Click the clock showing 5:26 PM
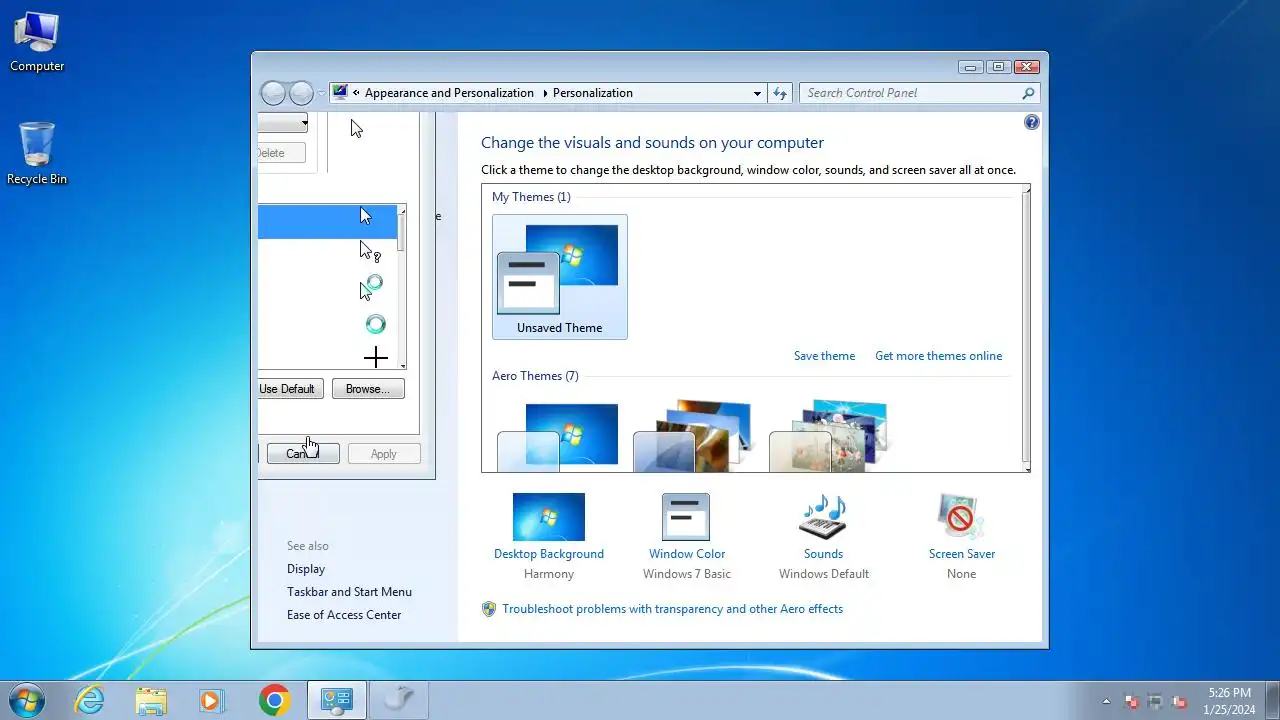Viewport: 1280px width, 720px height. tap(1229, 701)
